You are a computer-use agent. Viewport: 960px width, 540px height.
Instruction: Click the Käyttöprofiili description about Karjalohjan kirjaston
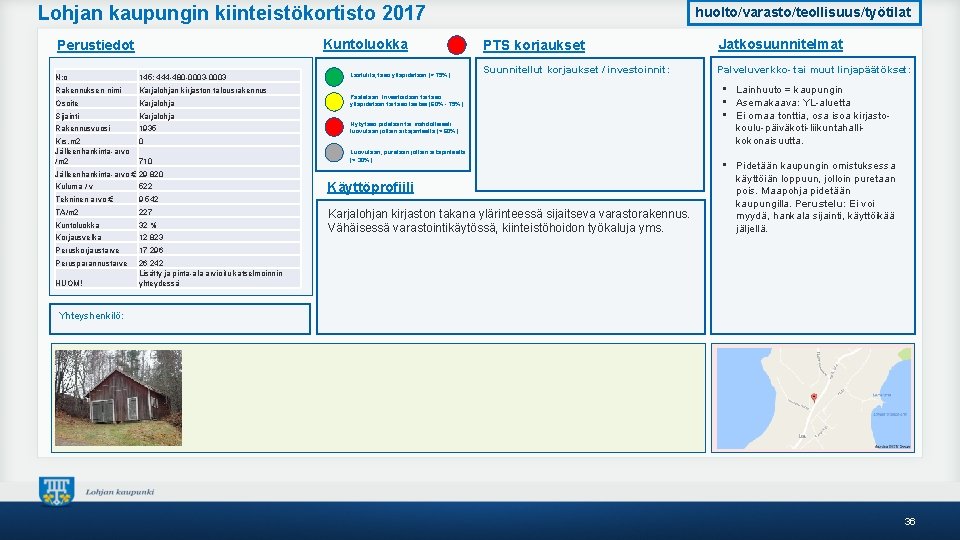[x=509, y=221]
